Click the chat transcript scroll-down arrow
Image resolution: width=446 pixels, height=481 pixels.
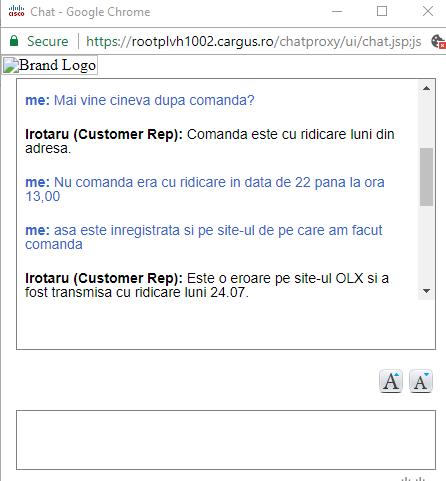pyautogui.click(x=426, y=291)
